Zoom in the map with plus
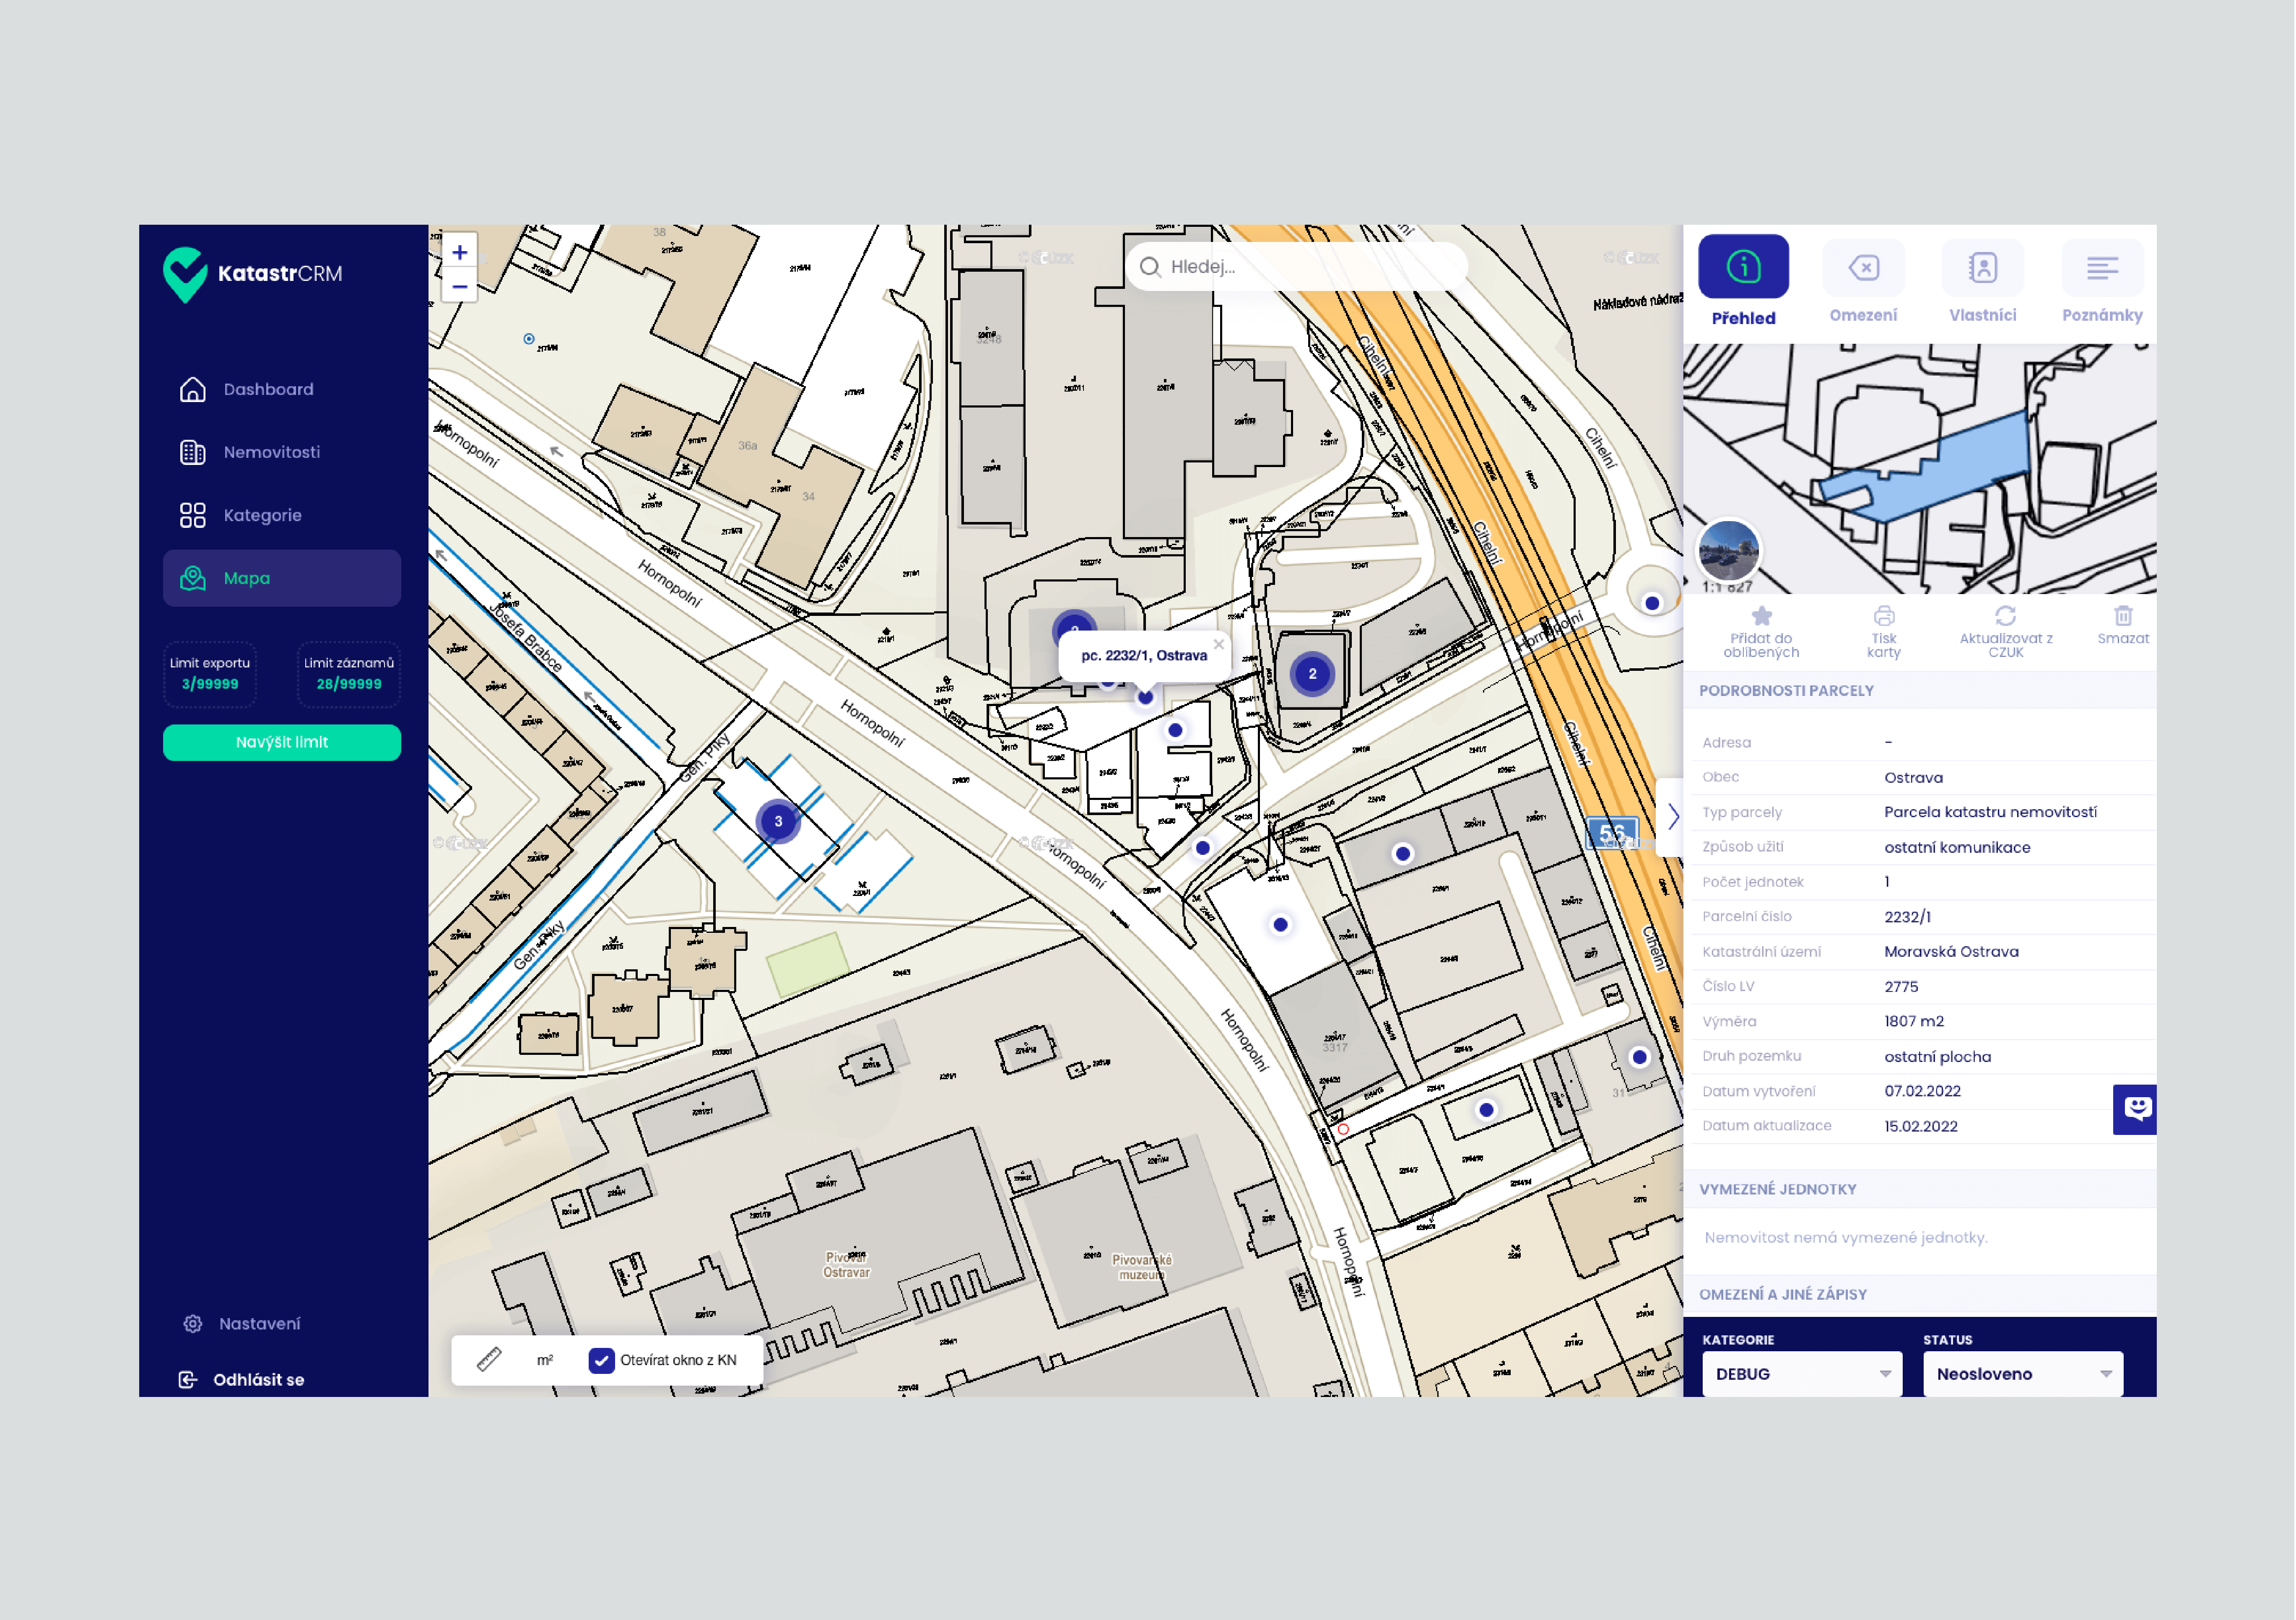Screen dimensions: 2296x1620 (x=460, y=252)
